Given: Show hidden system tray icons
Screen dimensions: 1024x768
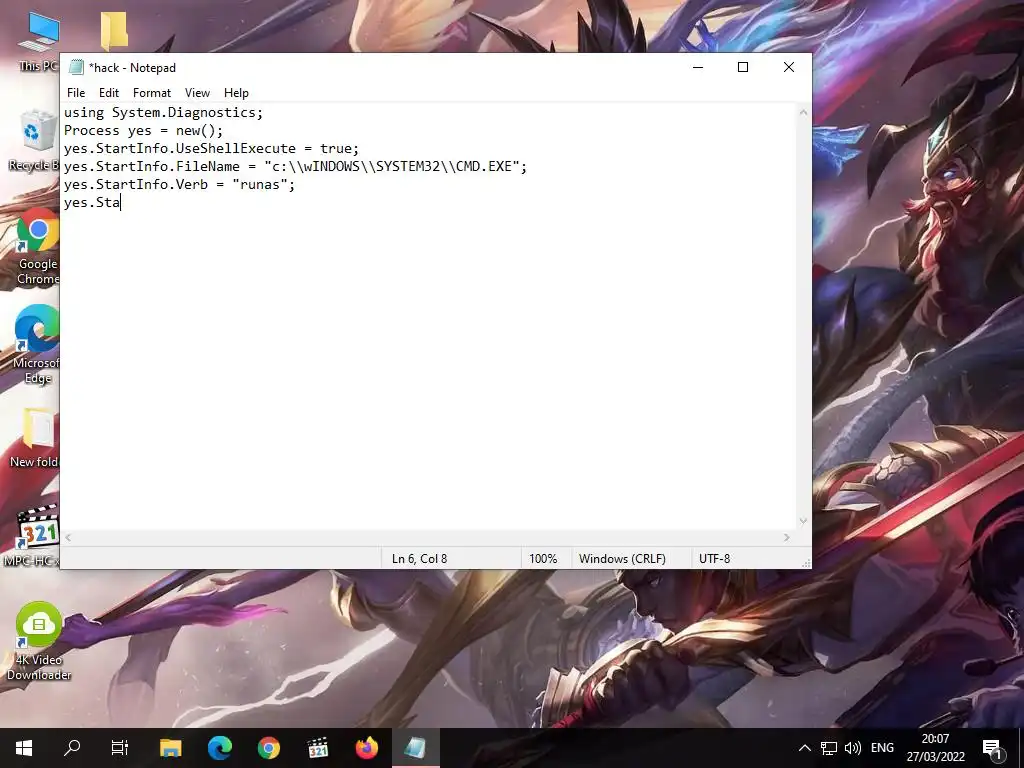Looking at the screenshot, I should click(805, 748).
